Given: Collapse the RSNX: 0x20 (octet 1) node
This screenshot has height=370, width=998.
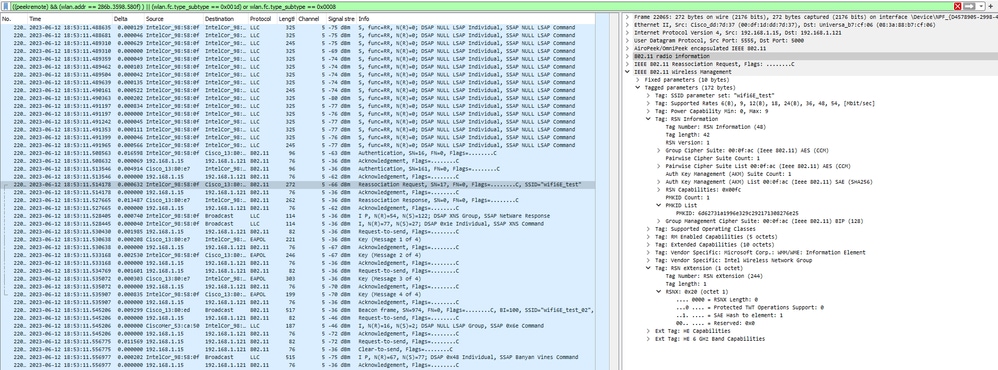Looking at the screenshot, I should [x=659, y=292].
